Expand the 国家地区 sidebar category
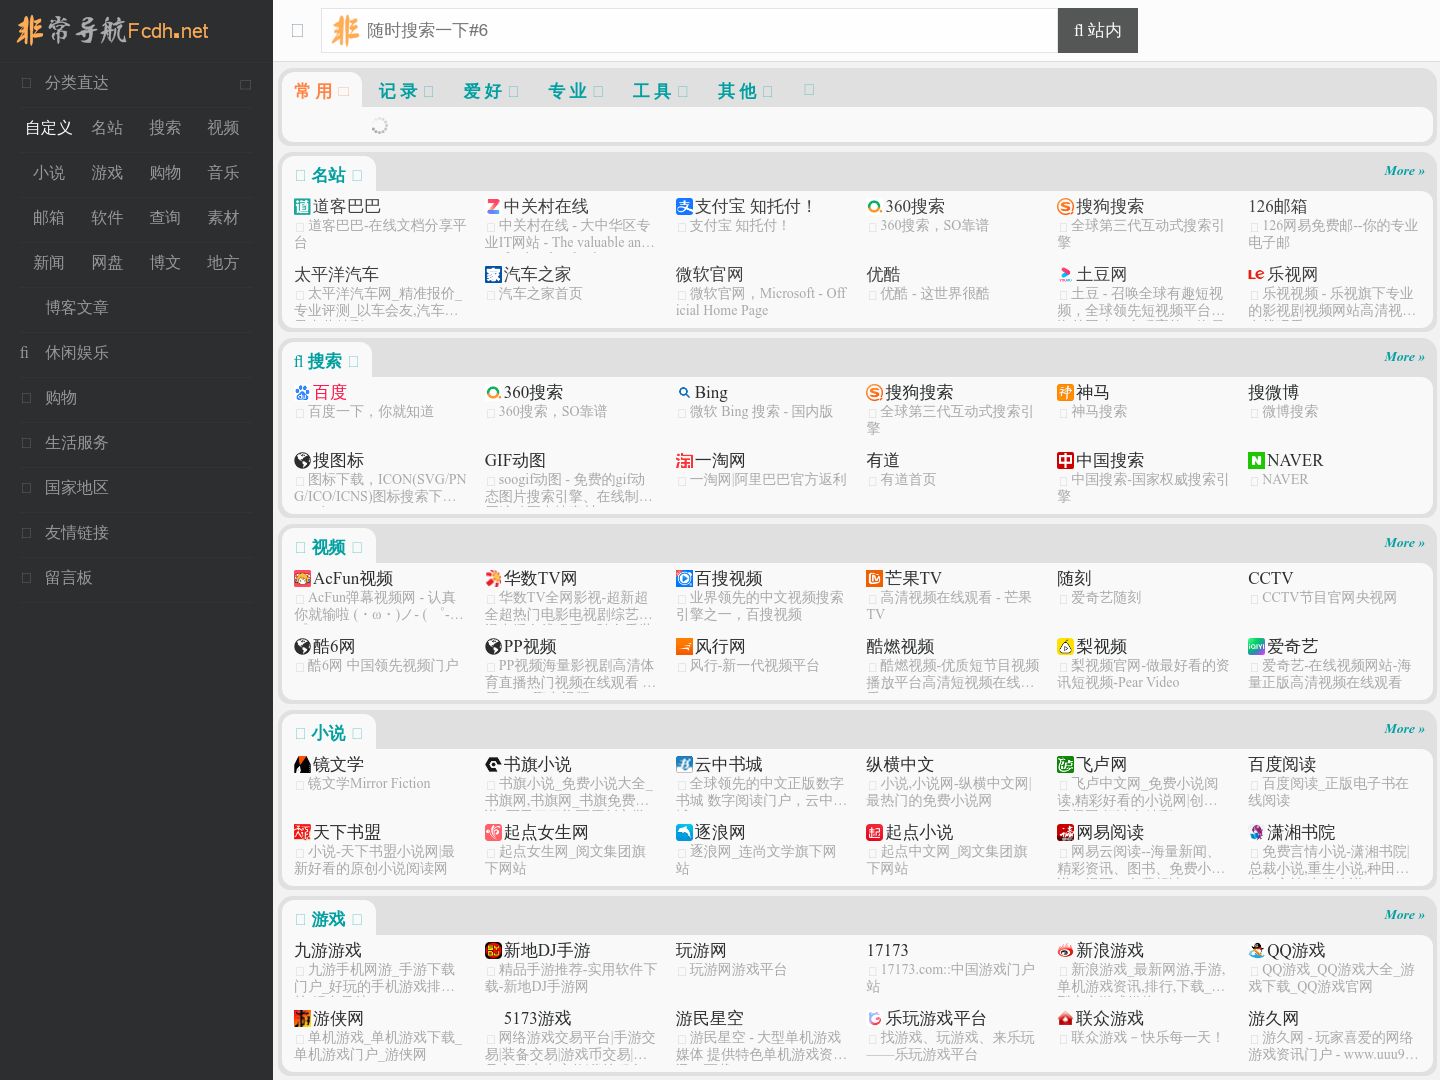This screenshot has height=1080, width=1440. [136, 488]
